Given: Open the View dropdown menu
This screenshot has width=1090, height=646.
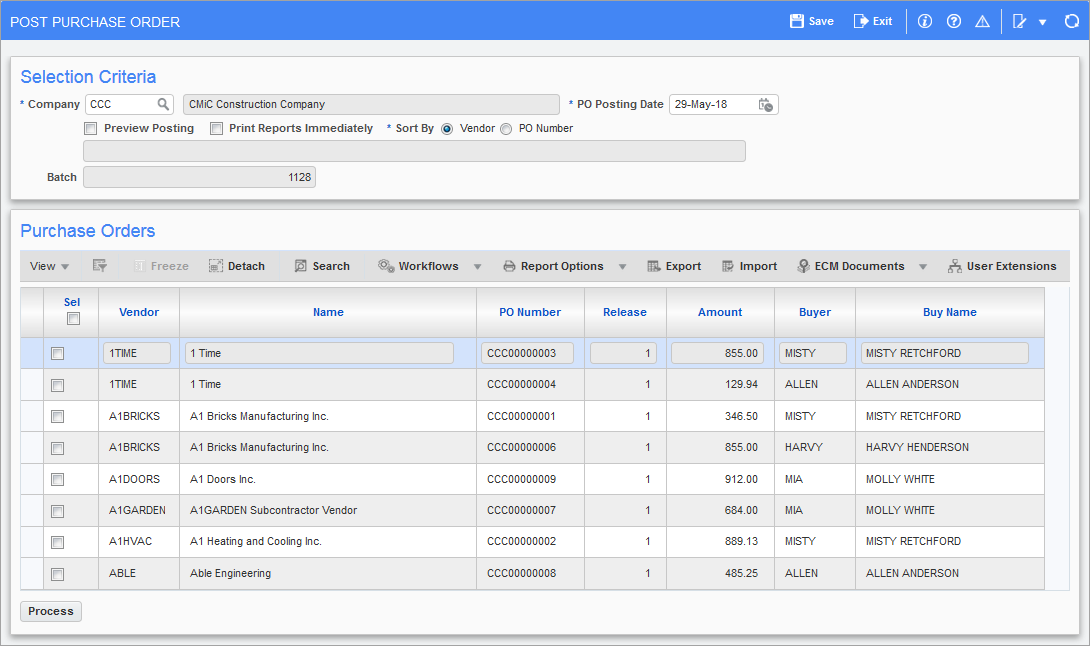Looking at the screenshot, I should (49, 266).
